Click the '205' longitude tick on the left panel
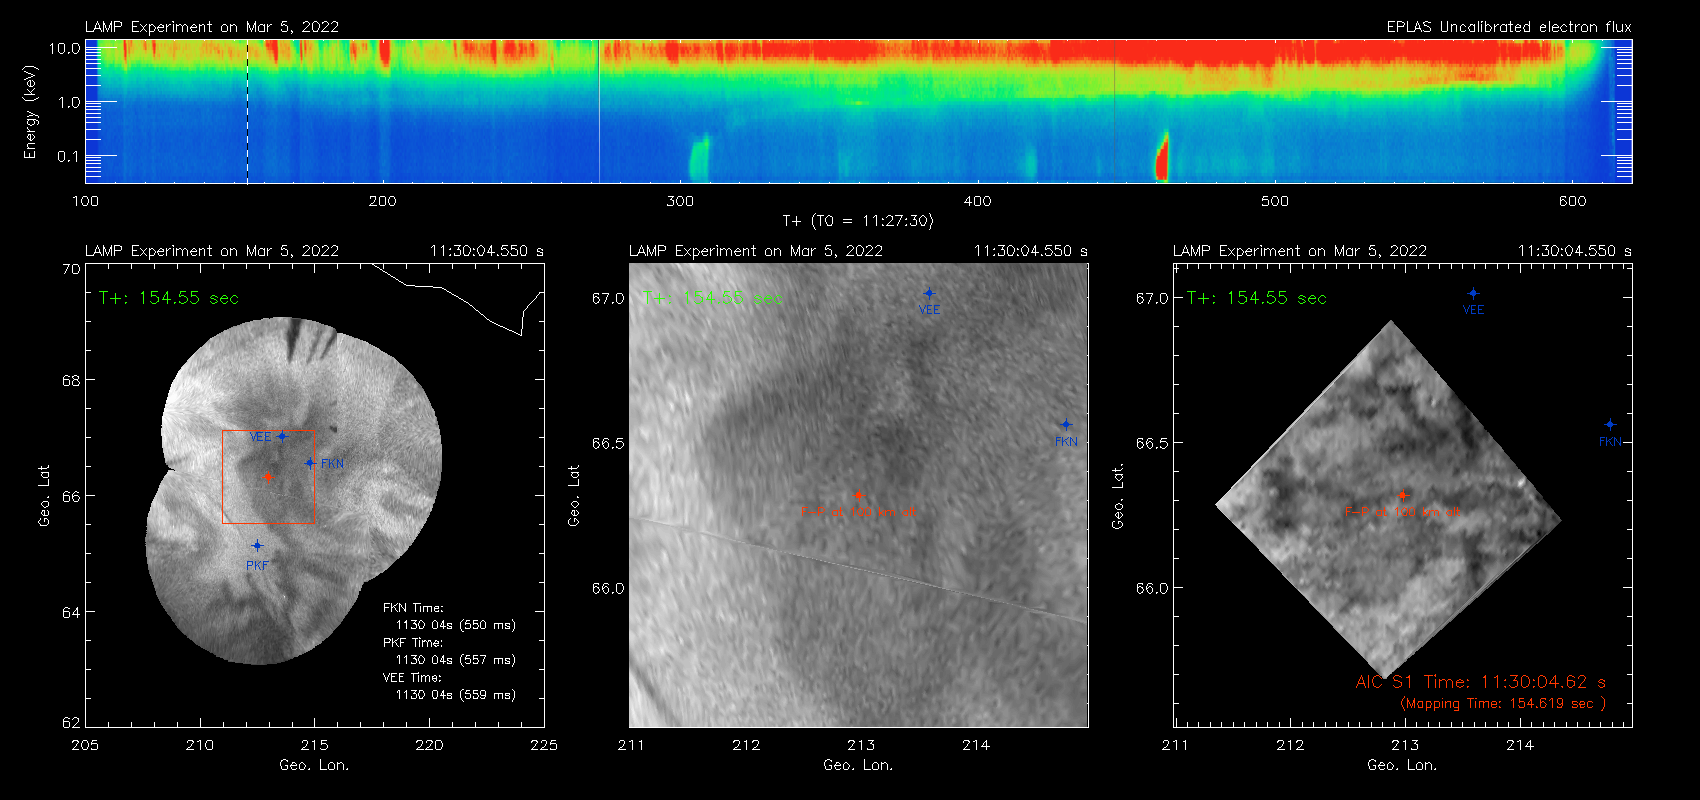Screen dimensions: 1700x800 85,745
